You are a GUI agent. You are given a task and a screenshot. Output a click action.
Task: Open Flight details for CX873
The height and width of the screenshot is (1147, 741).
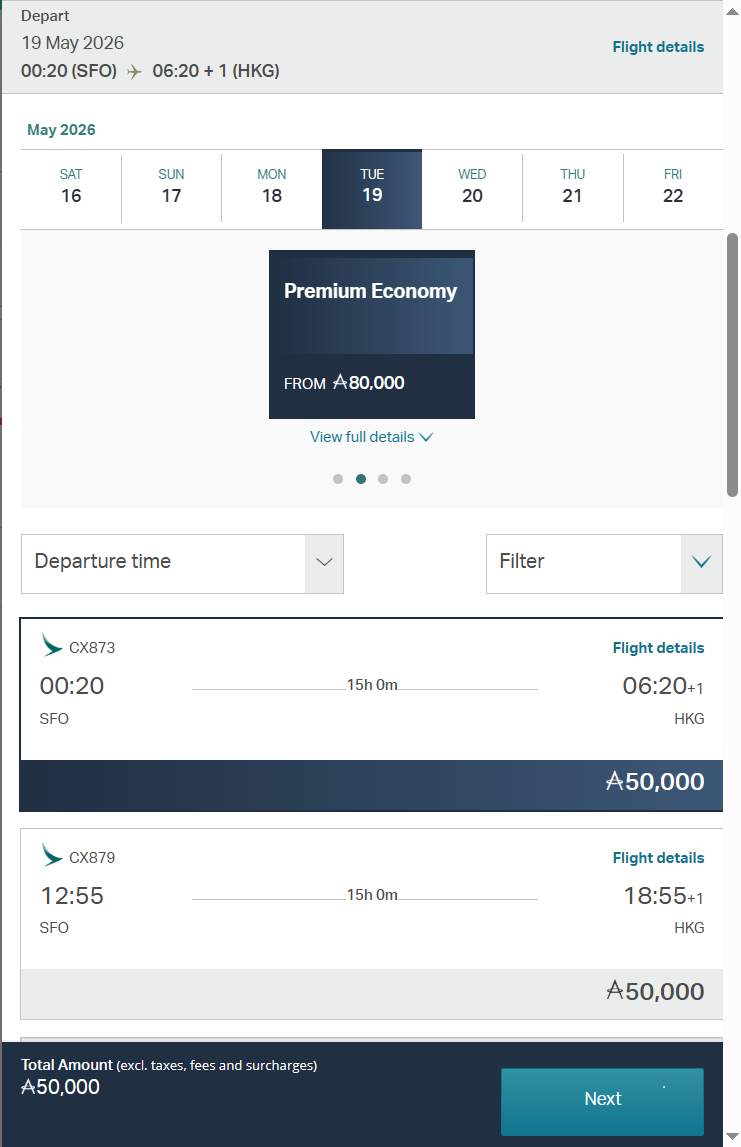click(658, 648)
